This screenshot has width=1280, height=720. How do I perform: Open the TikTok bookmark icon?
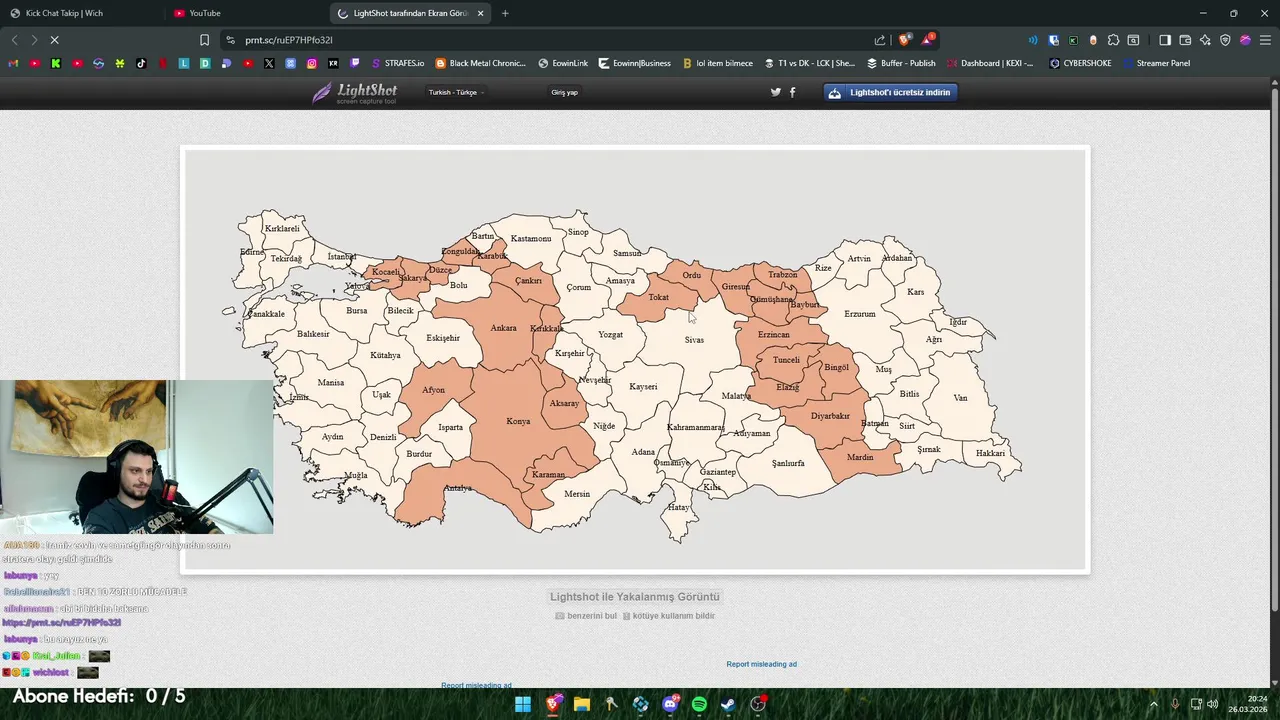coord(141,63)
